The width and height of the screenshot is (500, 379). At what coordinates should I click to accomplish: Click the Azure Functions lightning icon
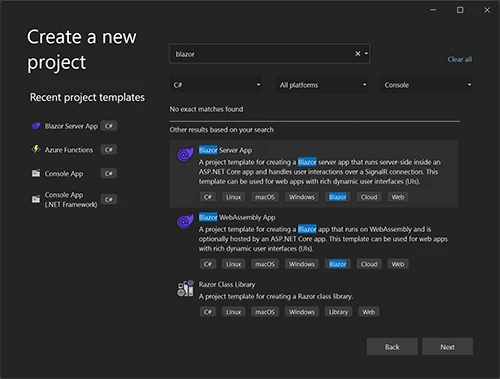(36, 149)
